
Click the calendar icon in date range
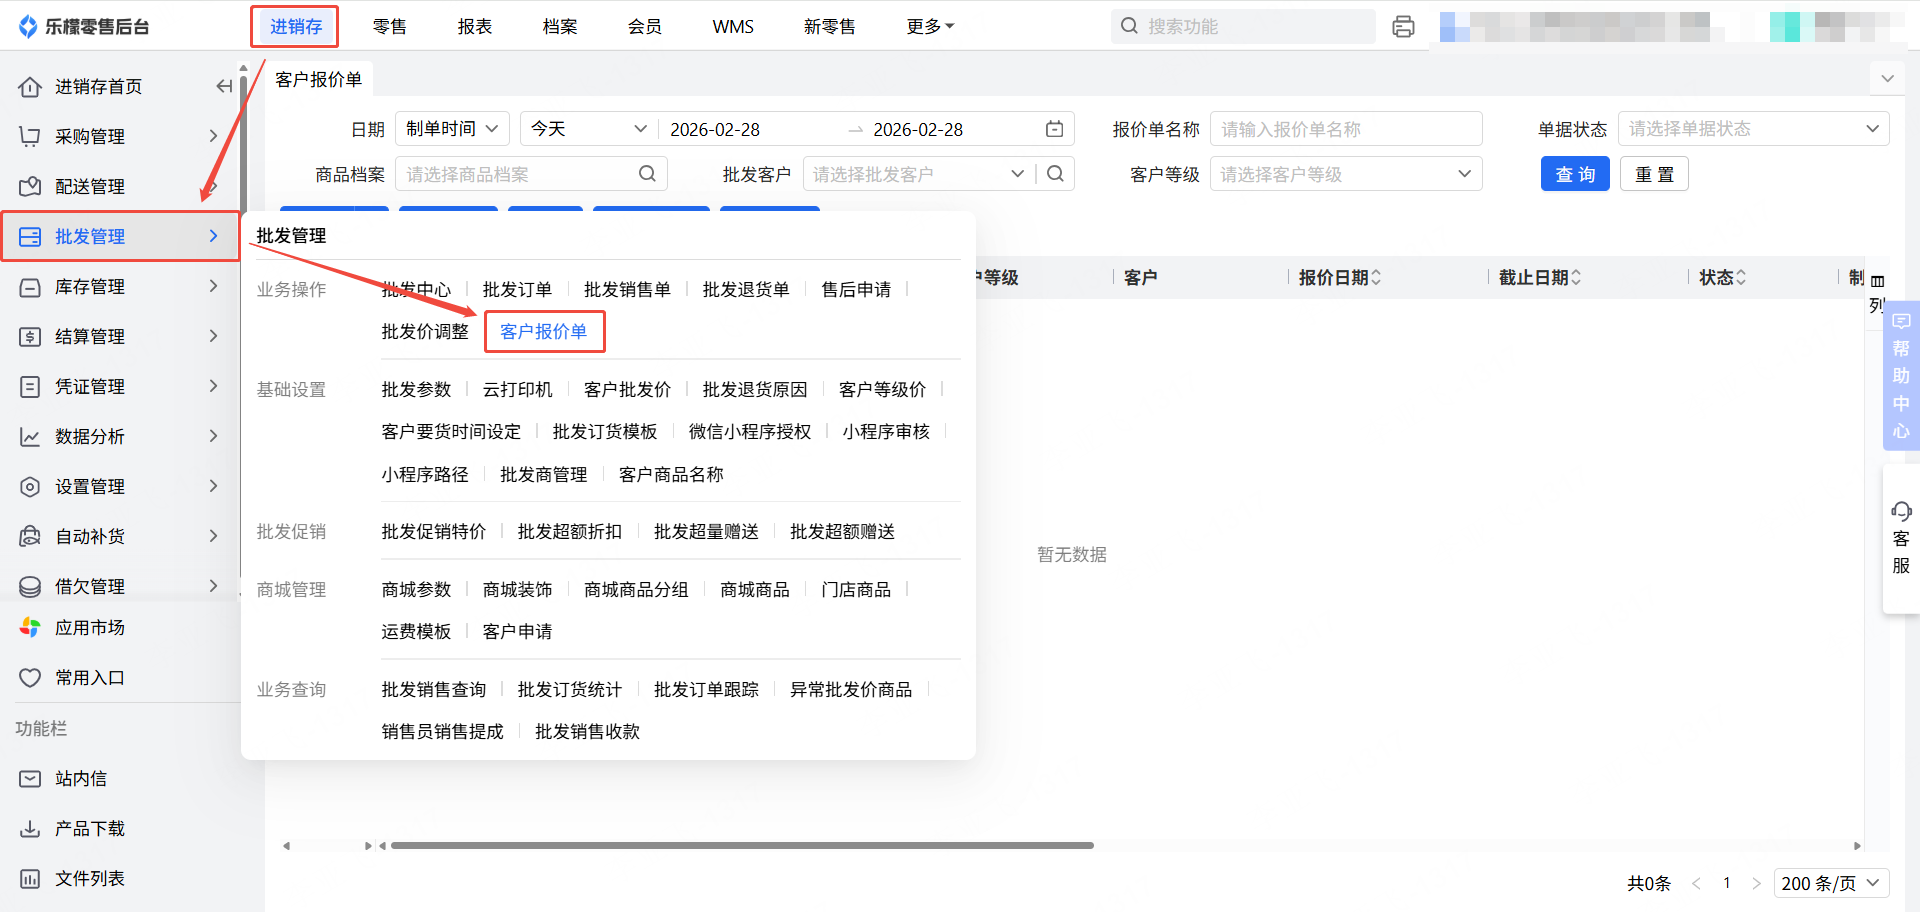(1054, 129)
